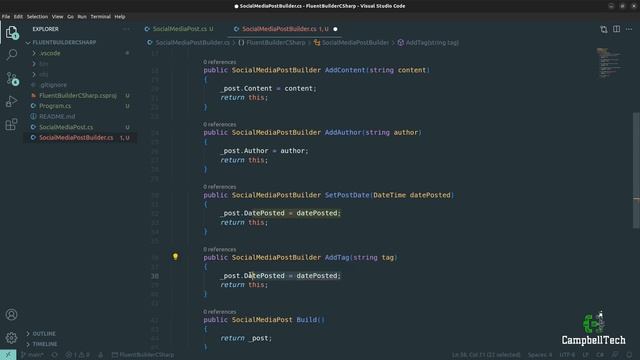This screenshot has width=640, height=360.
Task: Open the Source Control view
Action: (x=11, y=78)
